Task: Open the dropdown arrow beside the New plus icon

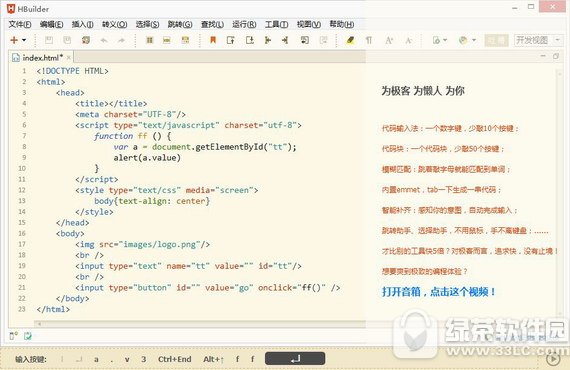Action: tap(24, 40)
